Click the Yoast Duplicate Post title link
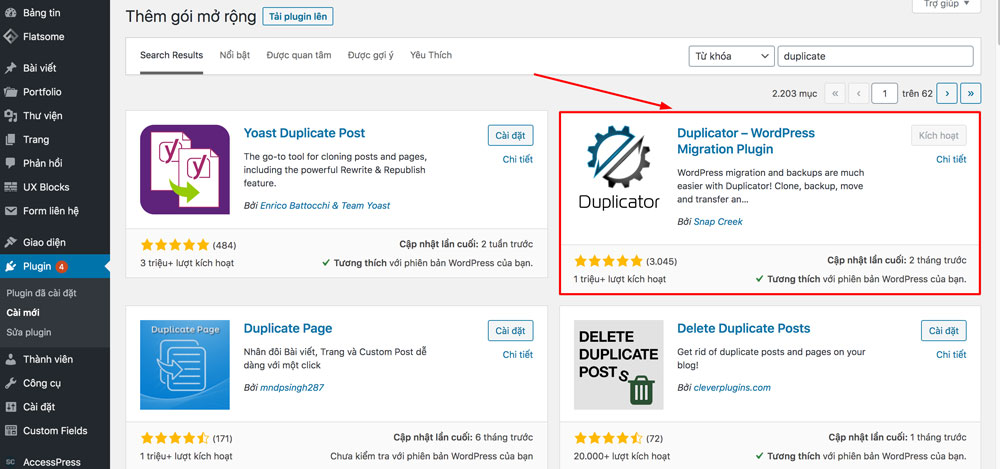The height and width of the screenshot is (469, 1000). click(304, 133)
